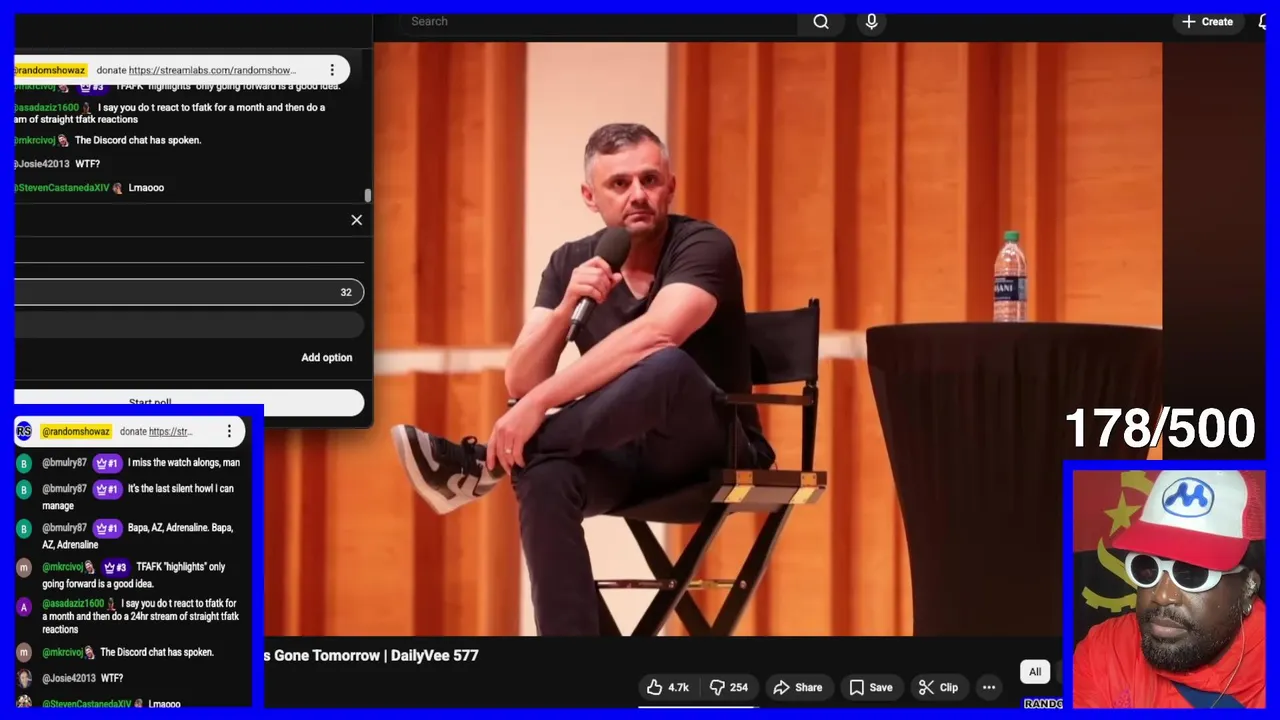Click the #3 crown badge beside mkrcivoj
Screen dimensions: 1280x720
click(115, 567)
